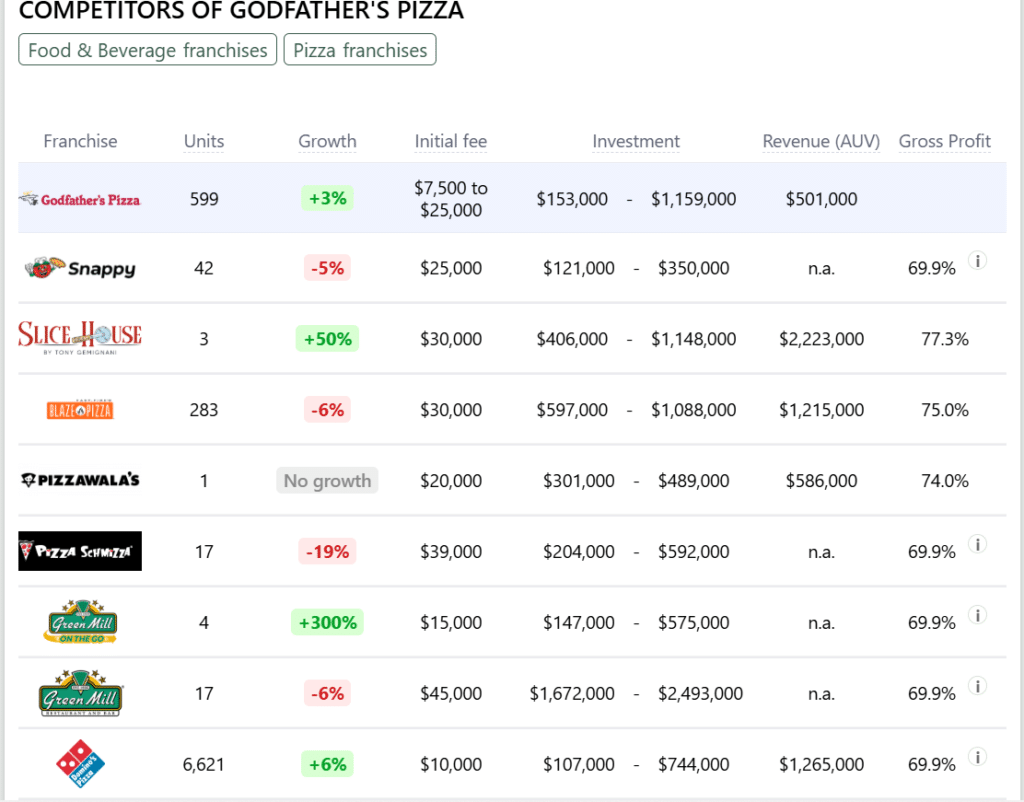Click the $7,500 to $25,000 fee
1024x802 pixels.
click(451, 199)
